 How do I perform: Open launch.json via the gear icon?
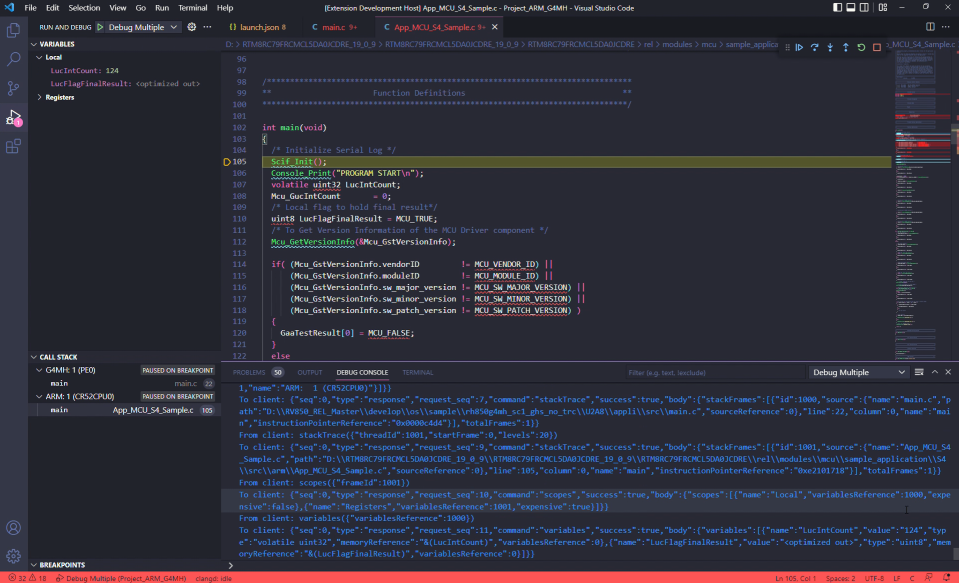tap(192, 27)
